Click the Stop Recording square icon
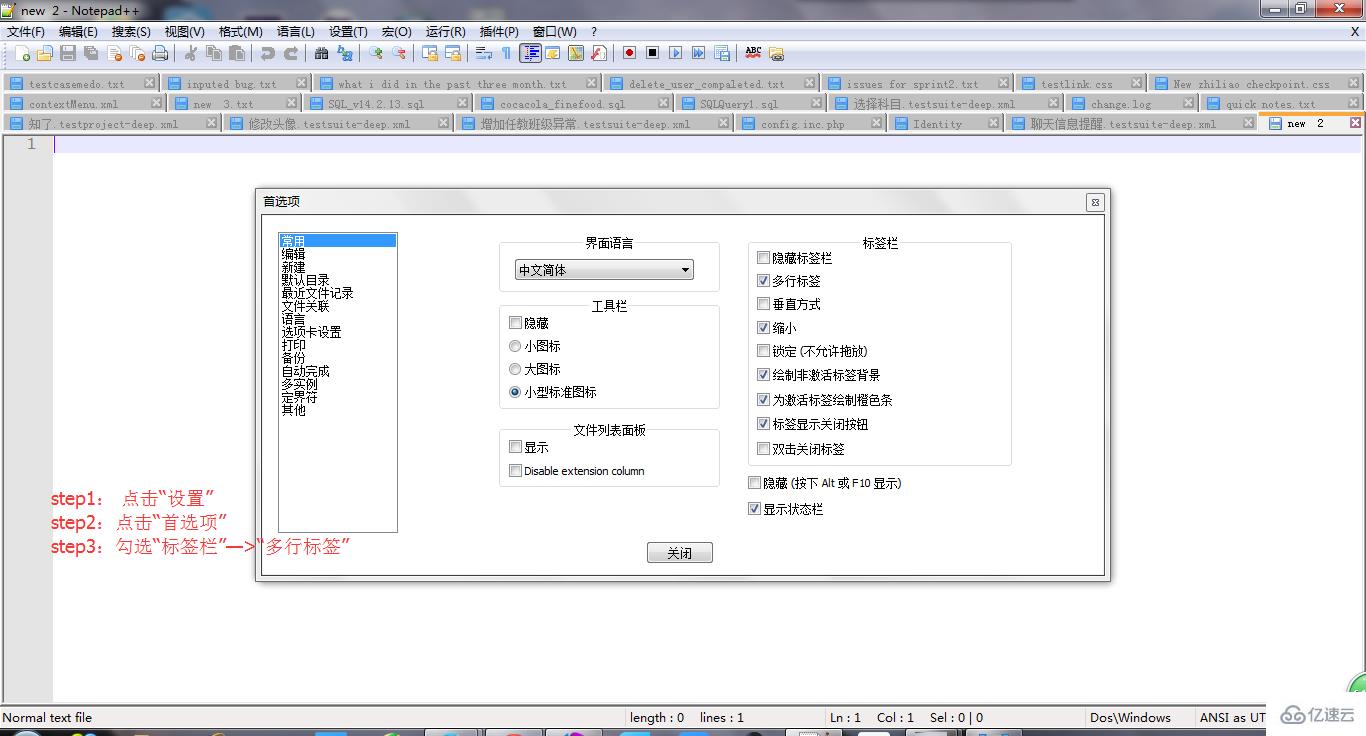The height and width of the screenshot is (736, 1366). (x=652, y=53)
